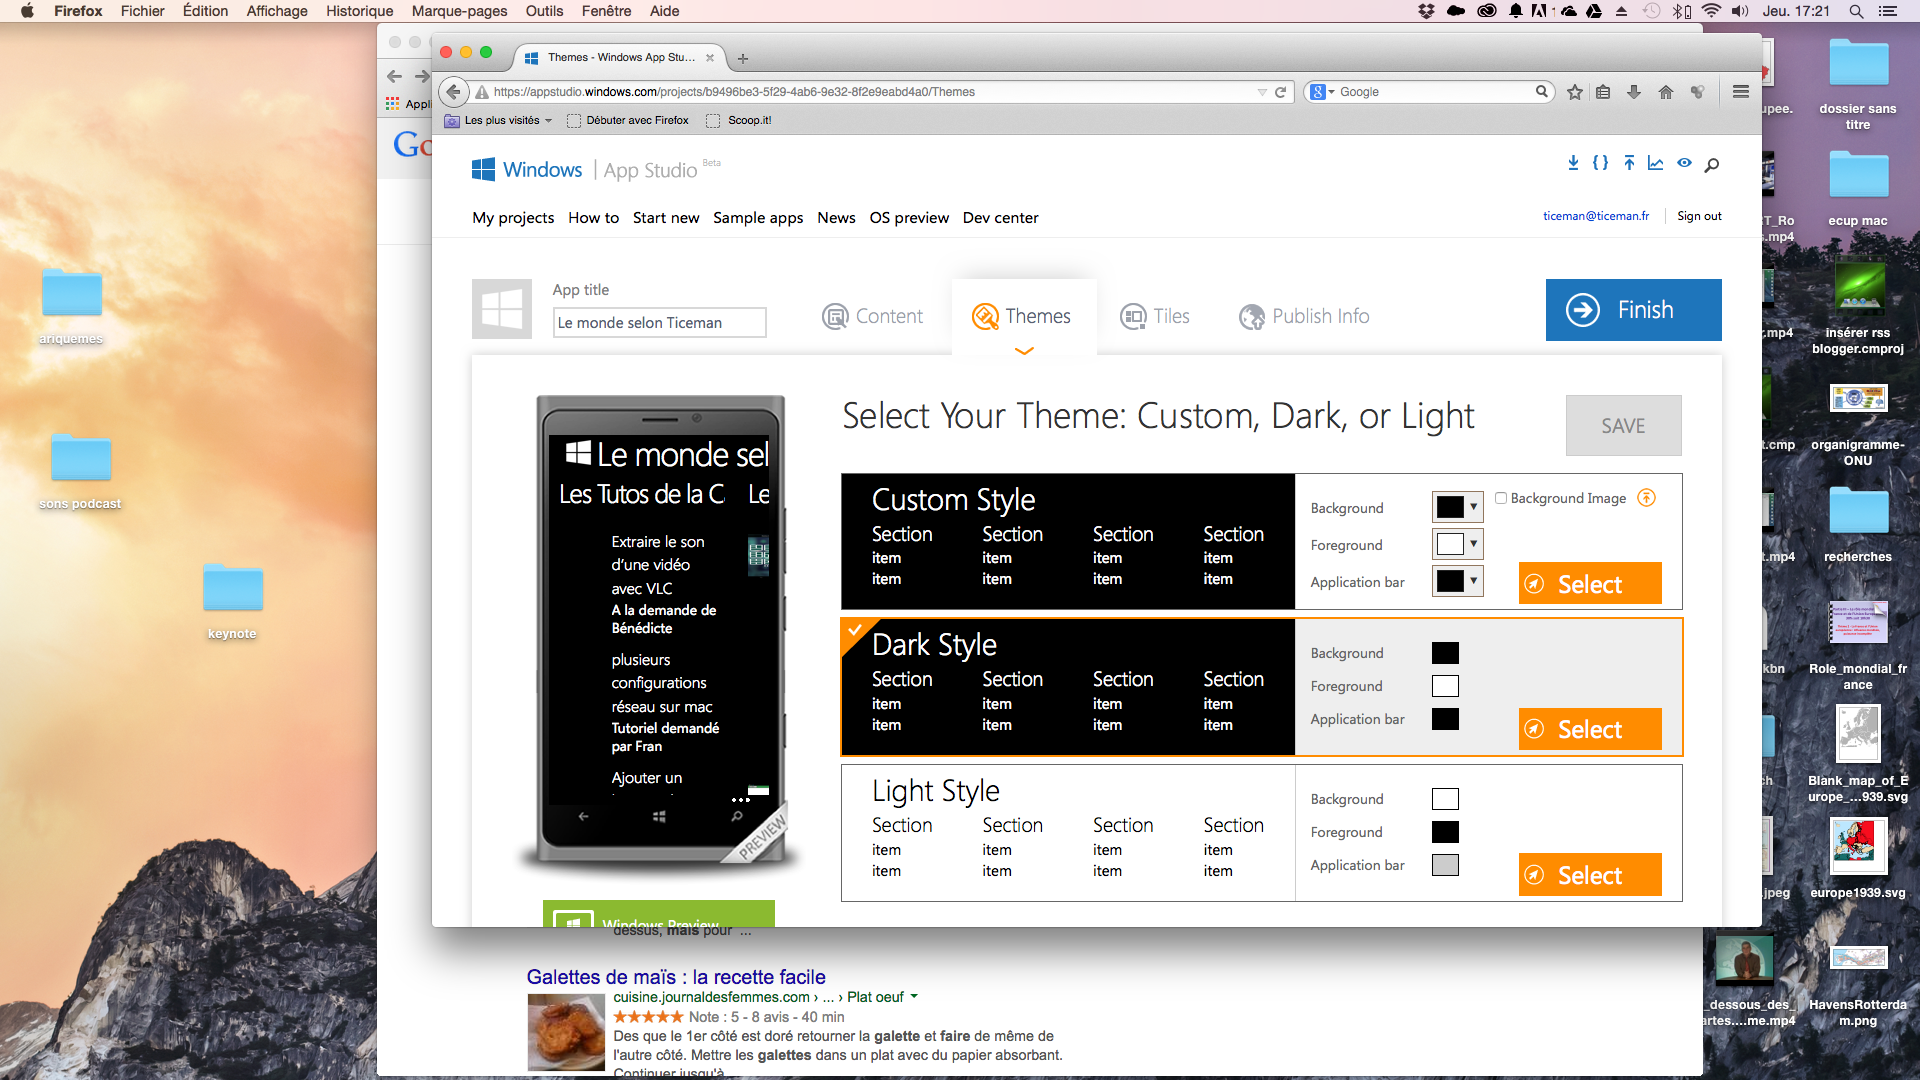Click the Background Image info arrow icon
1920x1080 pixels.
(x=1646, y=498)
